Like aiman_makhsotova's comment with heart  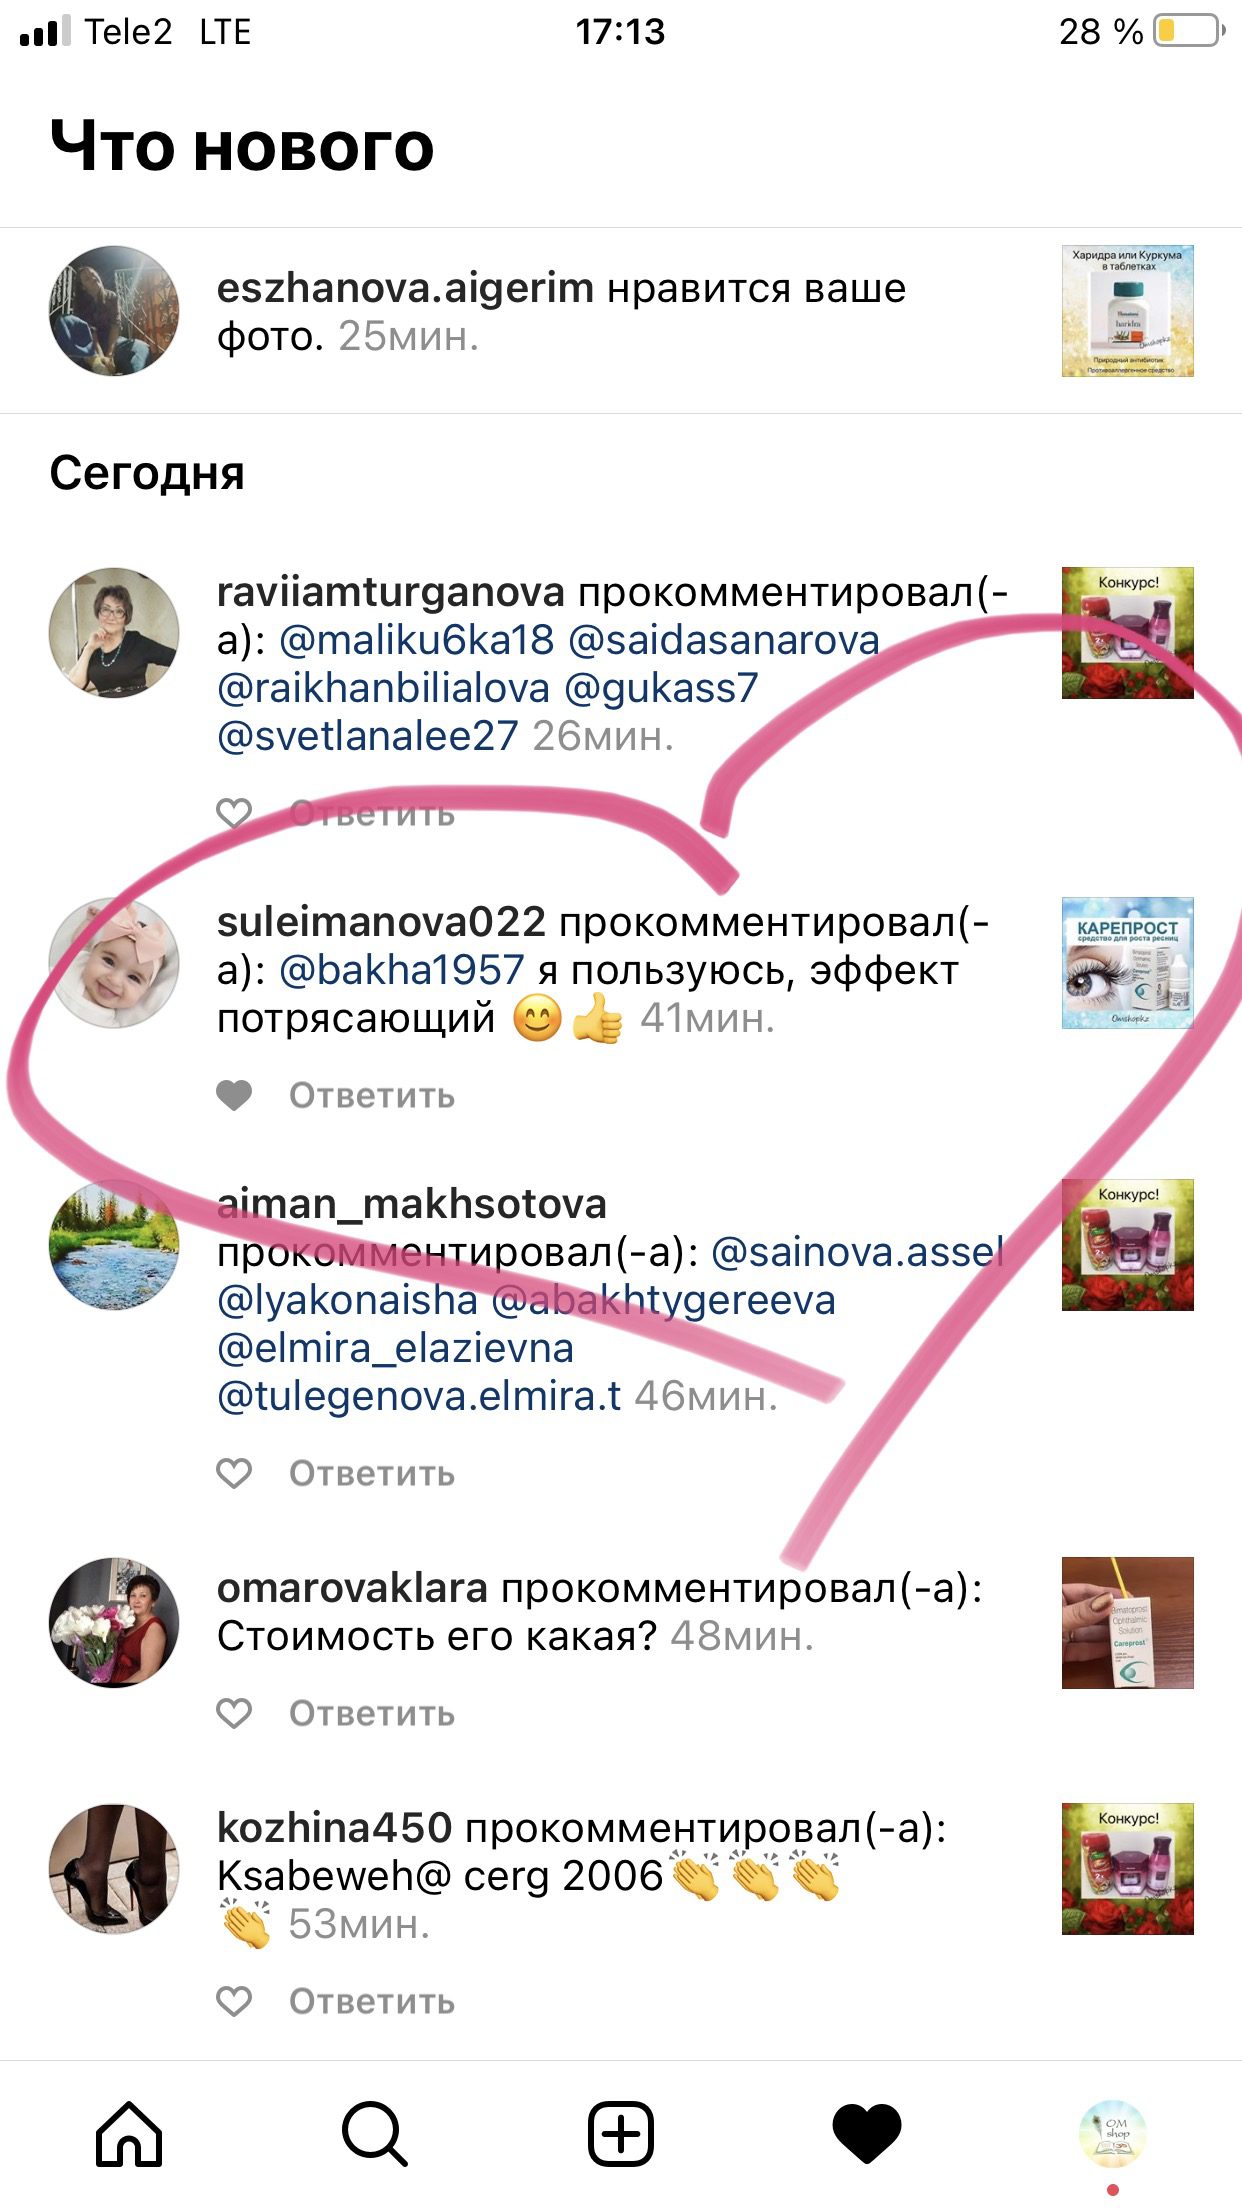pos(234,1474)
